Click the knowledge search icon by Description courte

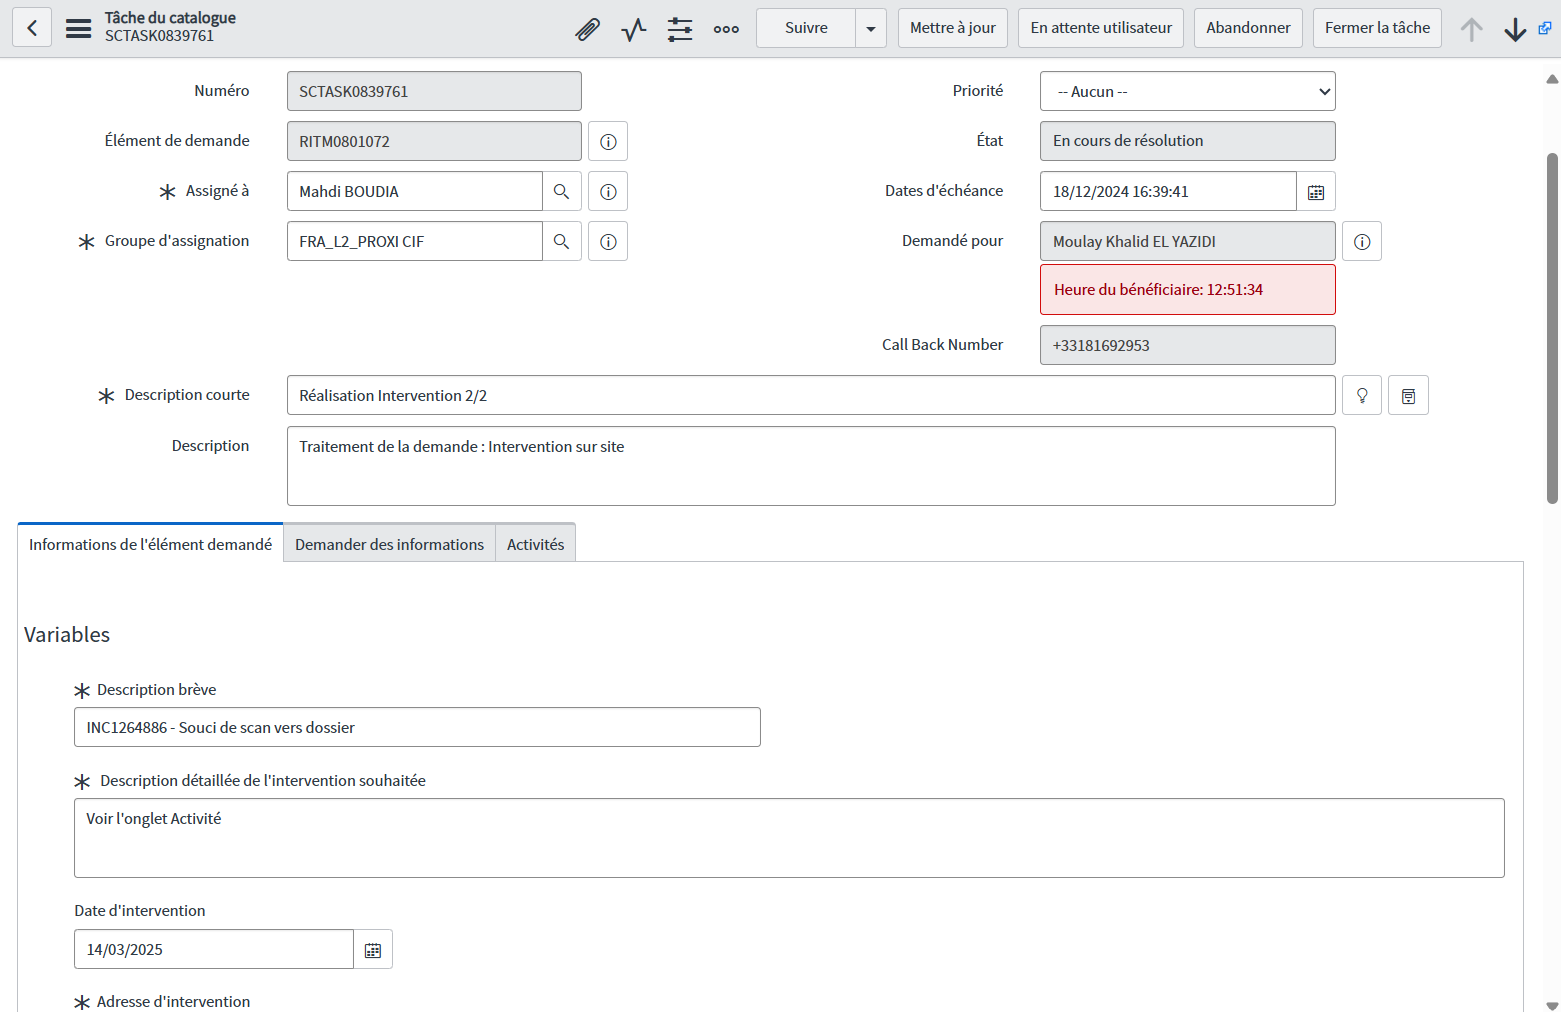tap(1408, 395)
